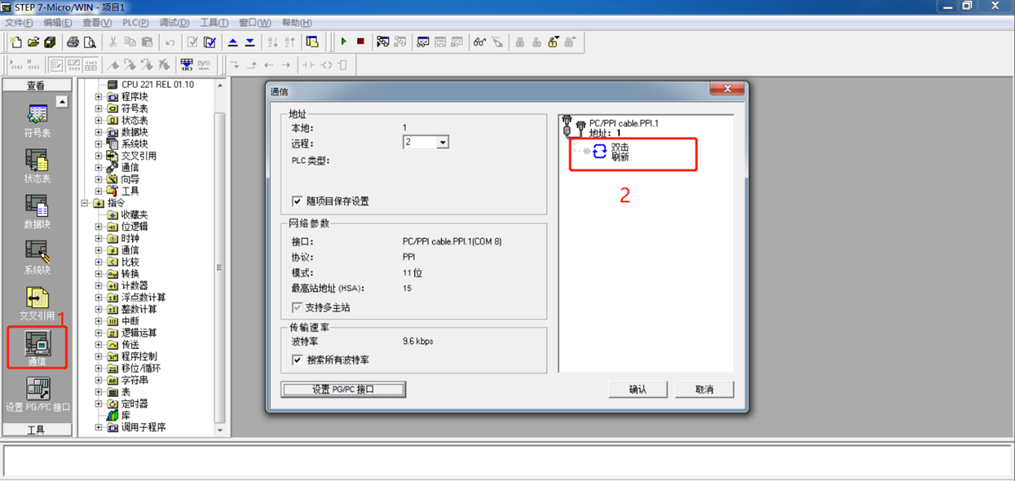Open the PLC(P) menu

[x=135, y=23]
